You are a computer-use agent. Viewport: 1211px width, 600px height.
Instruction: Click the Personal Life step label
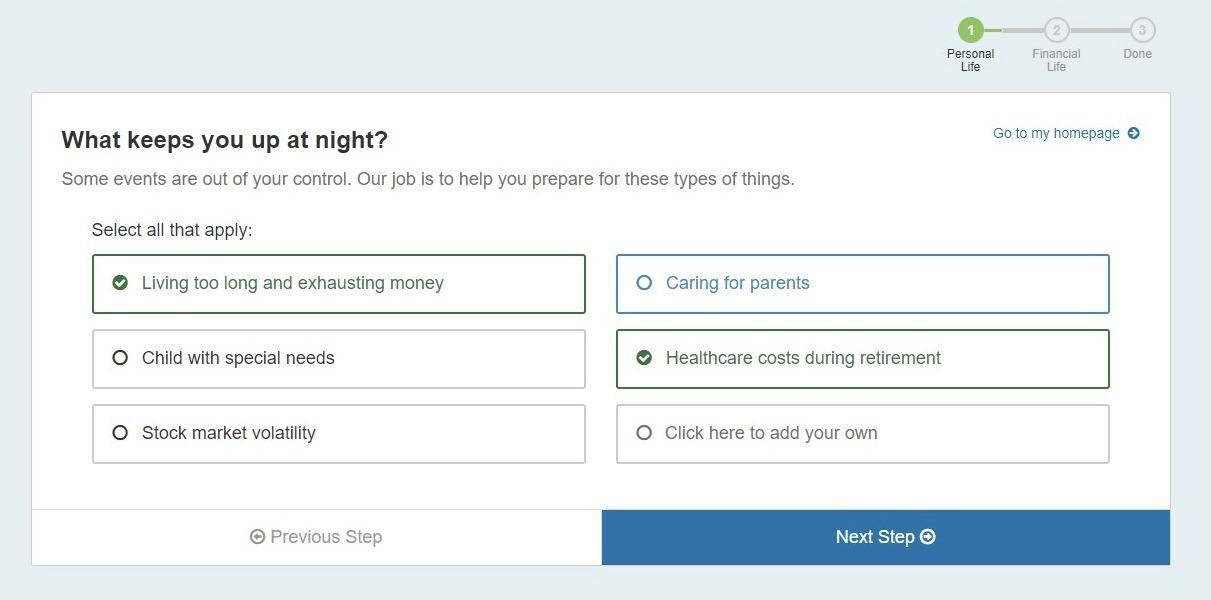click(x=970, y=60)
